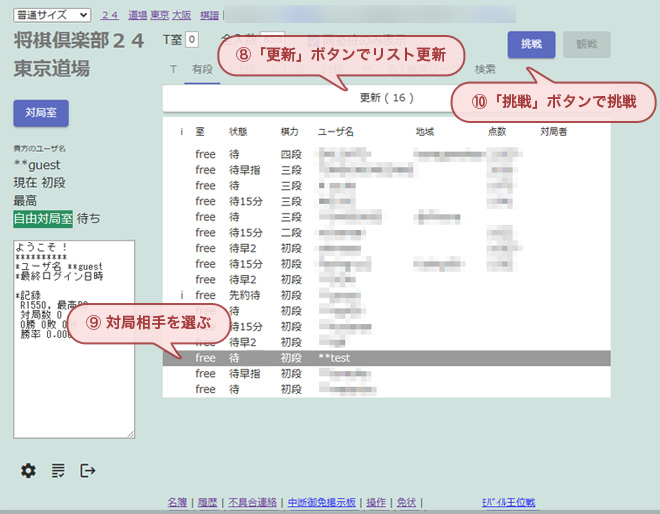Select the 先約待 初段 player row

386,295
